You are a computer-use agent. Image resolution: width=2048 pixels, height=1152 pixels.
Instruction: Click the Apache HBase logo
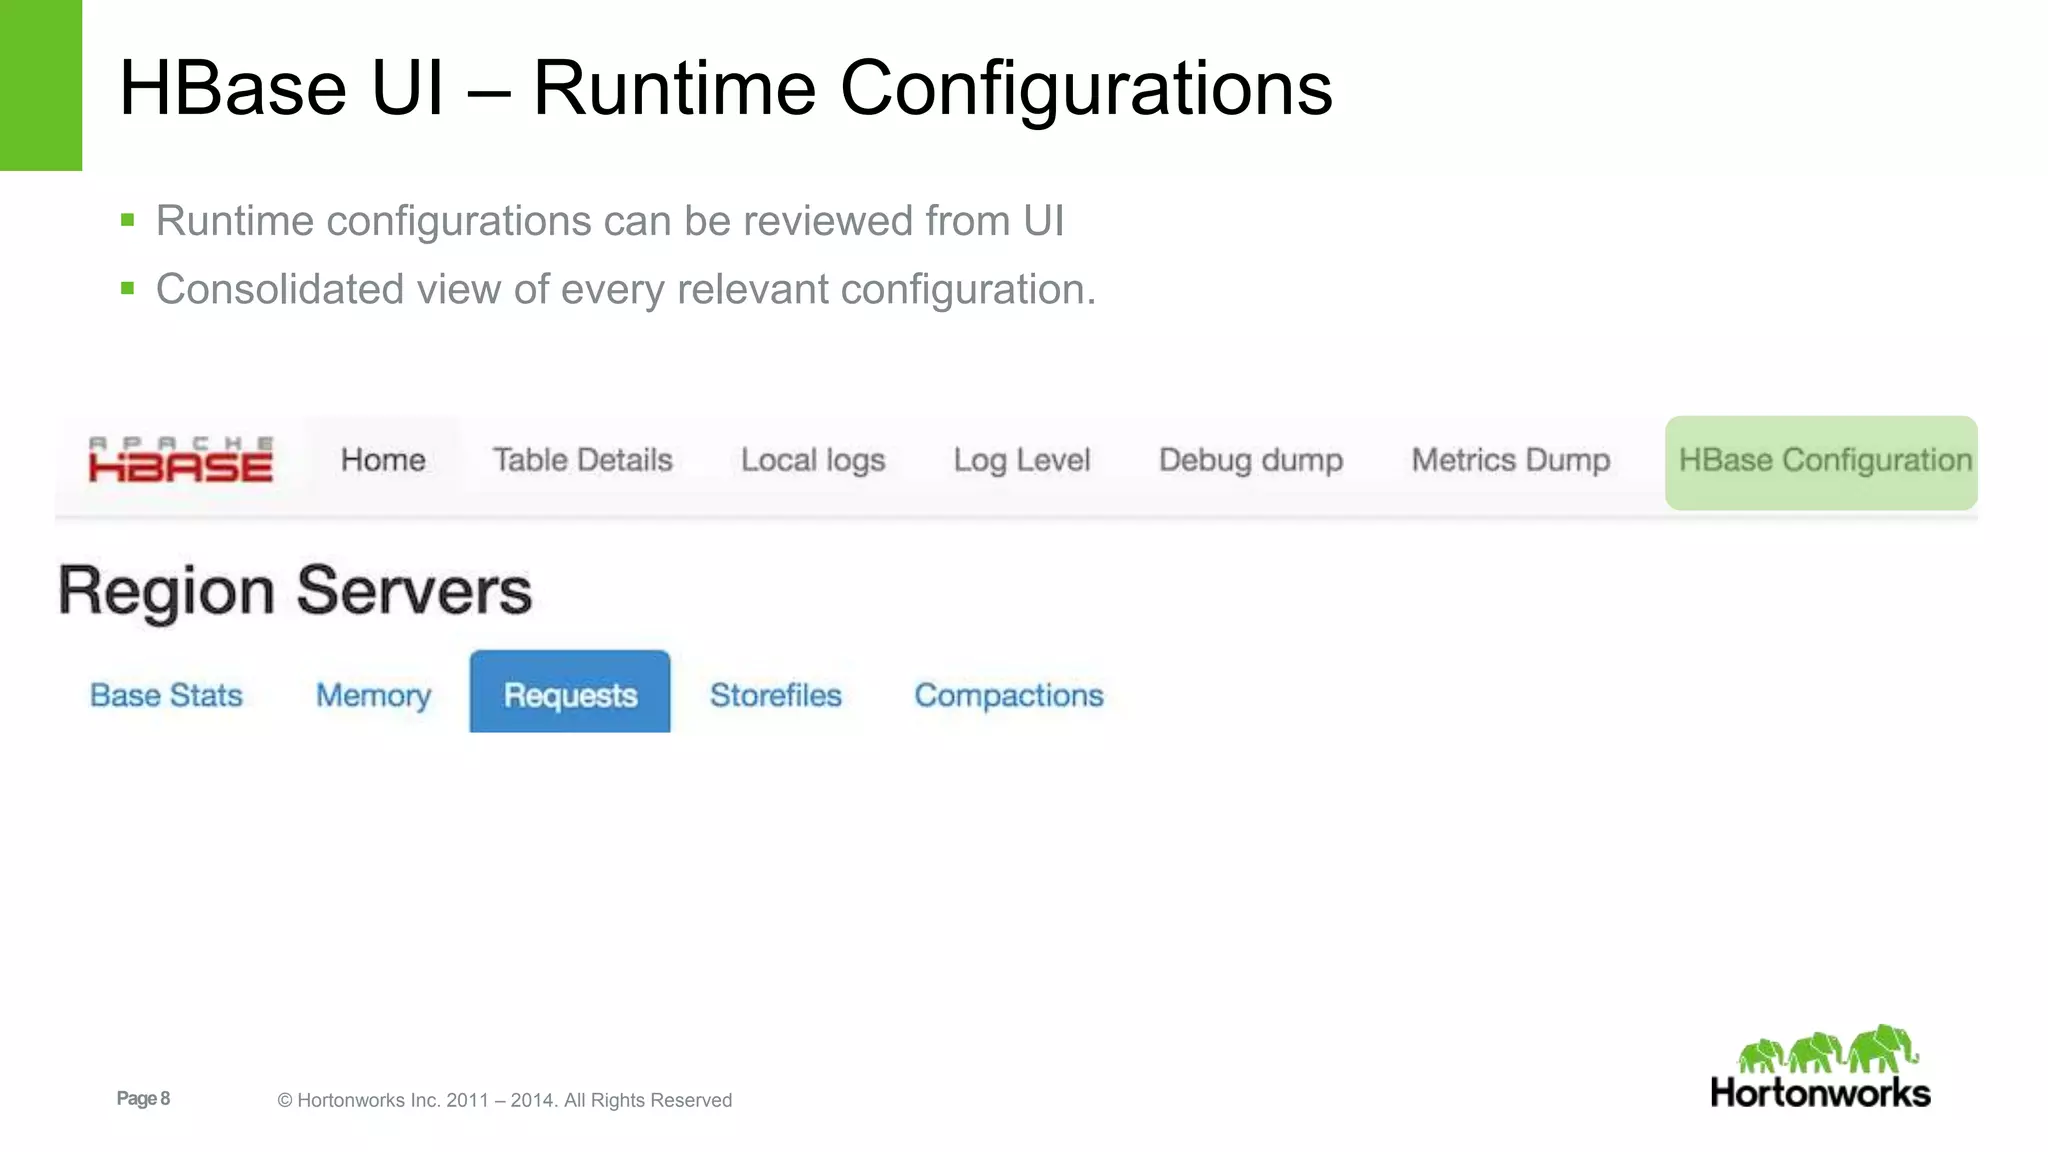pos(181,460)
